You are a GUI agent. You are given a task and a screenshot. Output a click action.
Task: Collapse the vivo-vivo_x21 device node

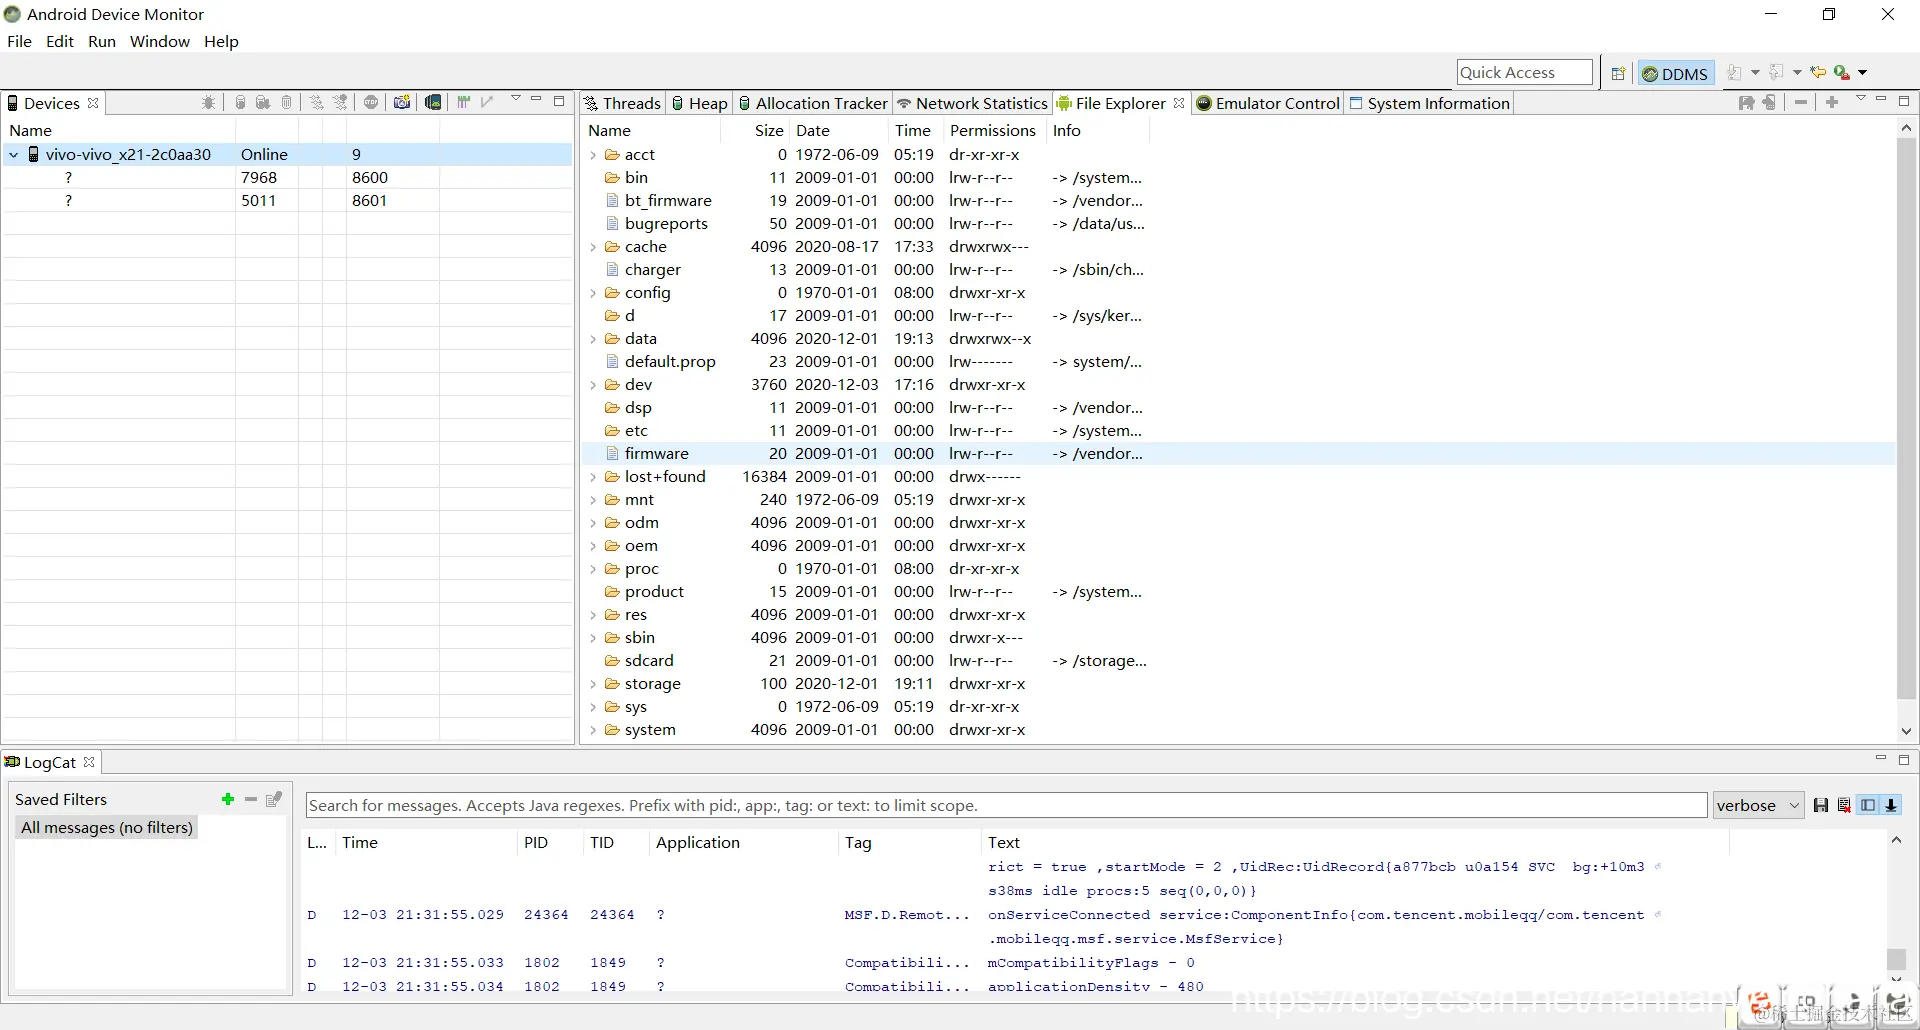pos(14,155)
